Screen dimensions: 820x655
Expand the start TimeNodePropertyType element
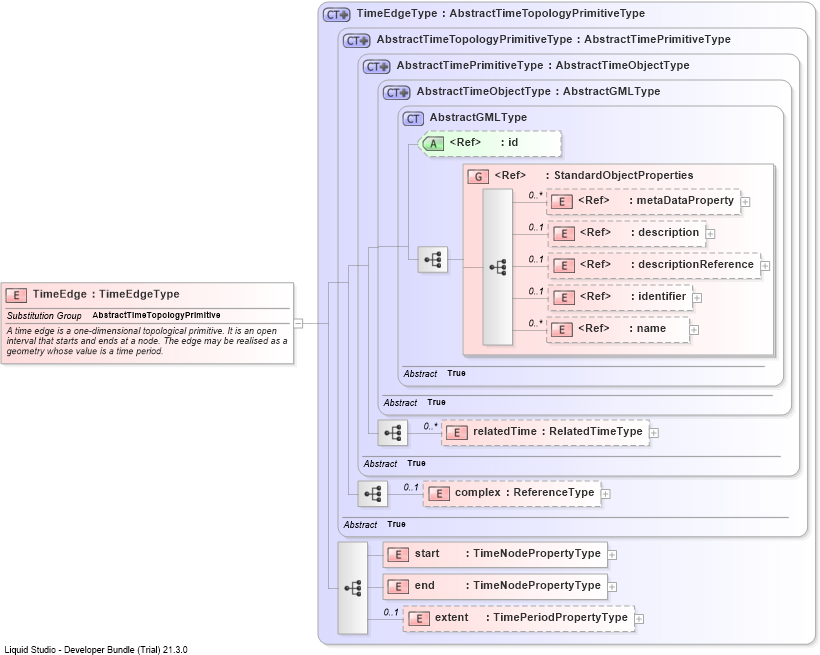[x=612, y=555]
